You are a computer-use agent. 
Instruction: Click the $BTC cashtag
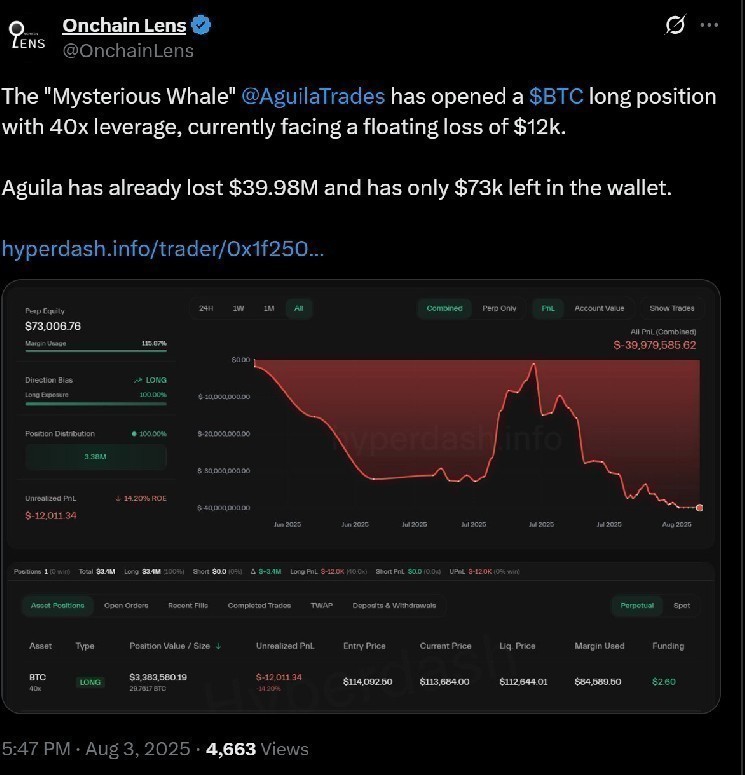557,97
